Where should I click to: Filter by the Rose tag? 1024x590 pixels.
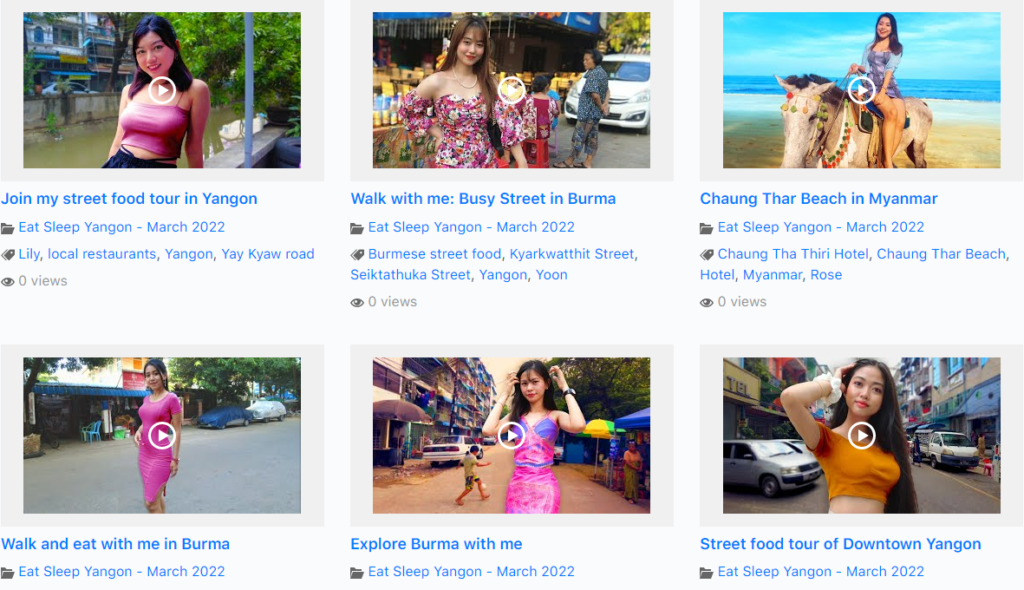(x=826, y=275)
